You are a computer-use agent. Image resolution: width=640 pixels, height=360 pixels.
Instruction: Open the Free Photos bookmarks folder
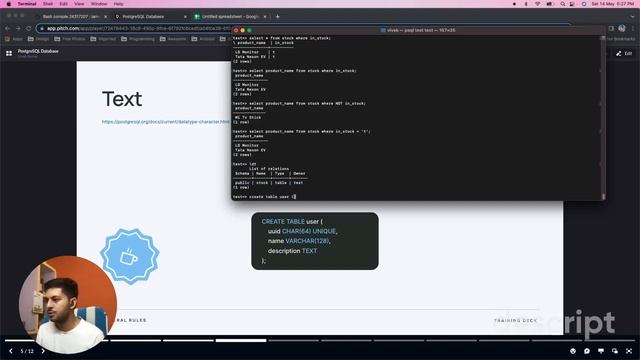[x=70, y=39]
